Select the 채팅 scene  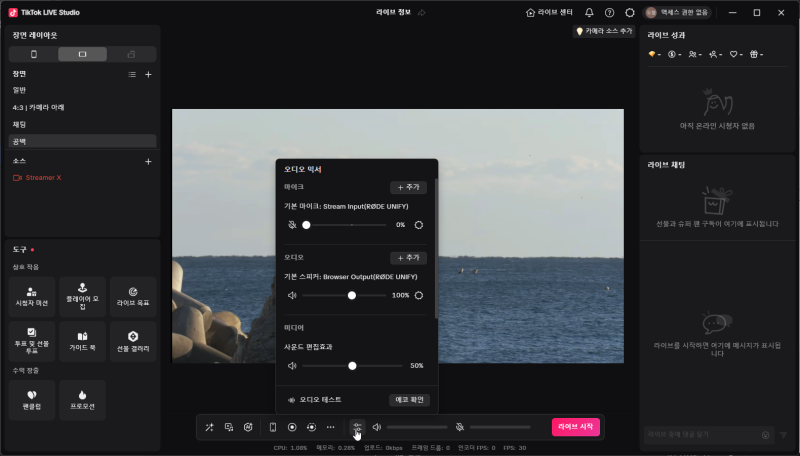(82, 124)
